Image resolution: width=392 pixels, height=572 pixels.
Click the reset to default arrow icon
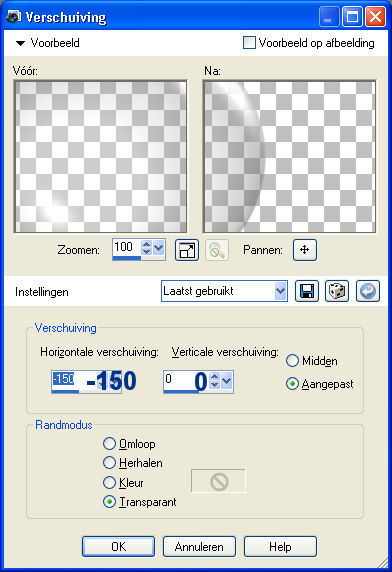point(368,291)
